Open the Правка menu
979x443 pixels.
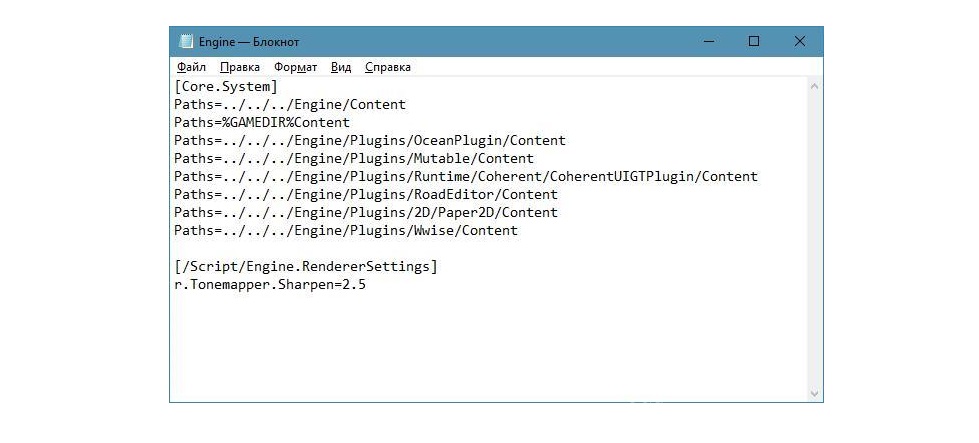(x=240, y=67)
